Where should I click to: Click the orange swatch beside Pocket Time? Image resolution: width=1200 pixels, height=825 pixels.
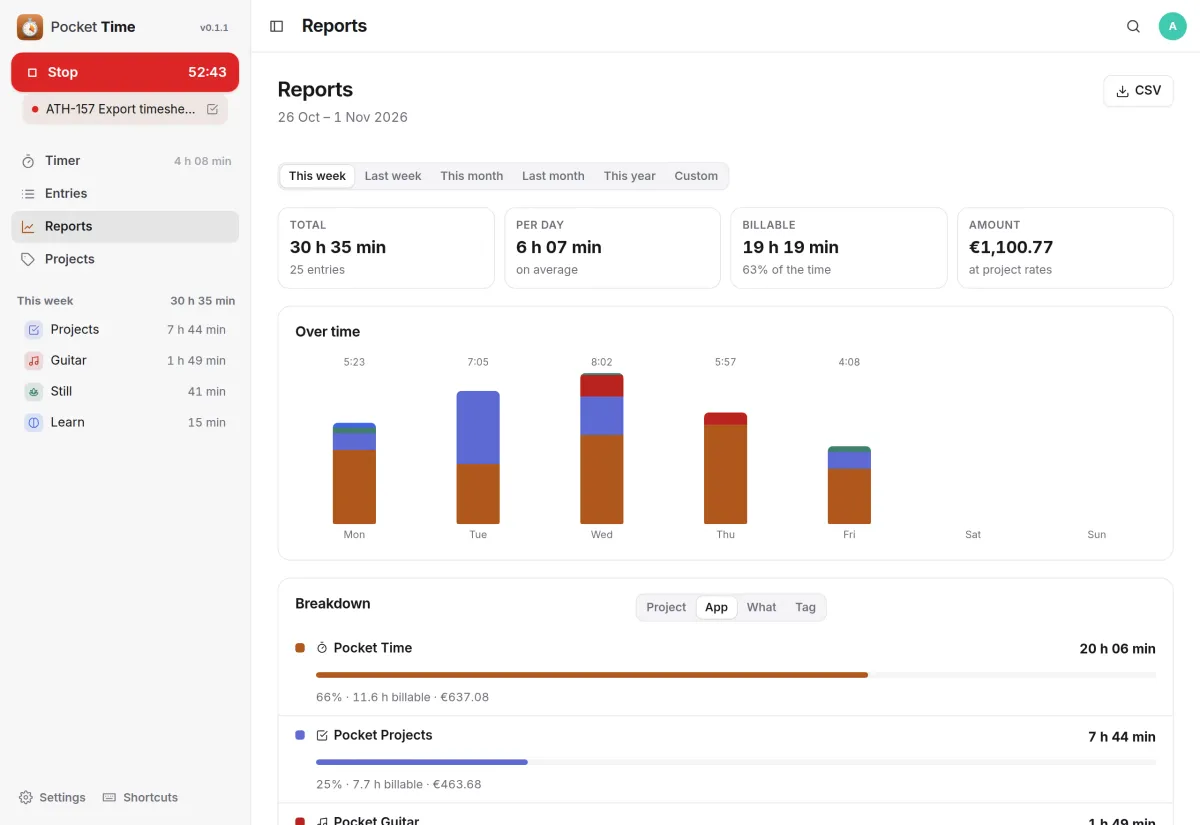[300, 648]
